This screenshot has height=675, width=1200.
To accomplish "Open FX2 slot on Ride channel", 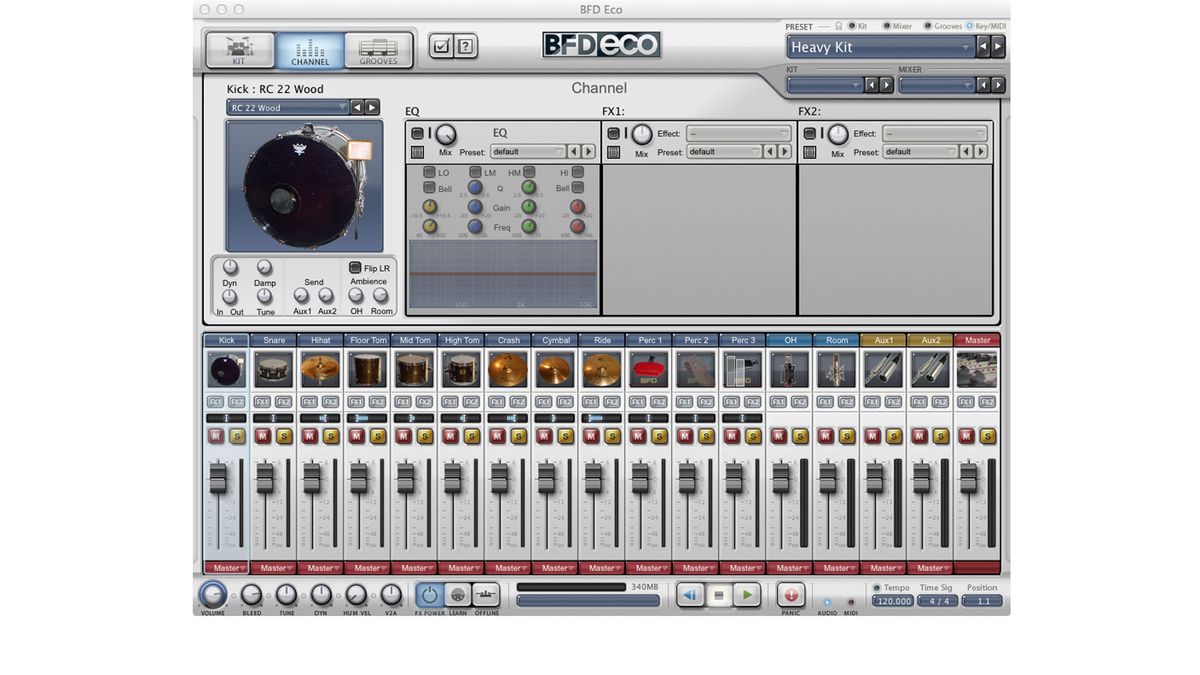I will coord(612,402).
